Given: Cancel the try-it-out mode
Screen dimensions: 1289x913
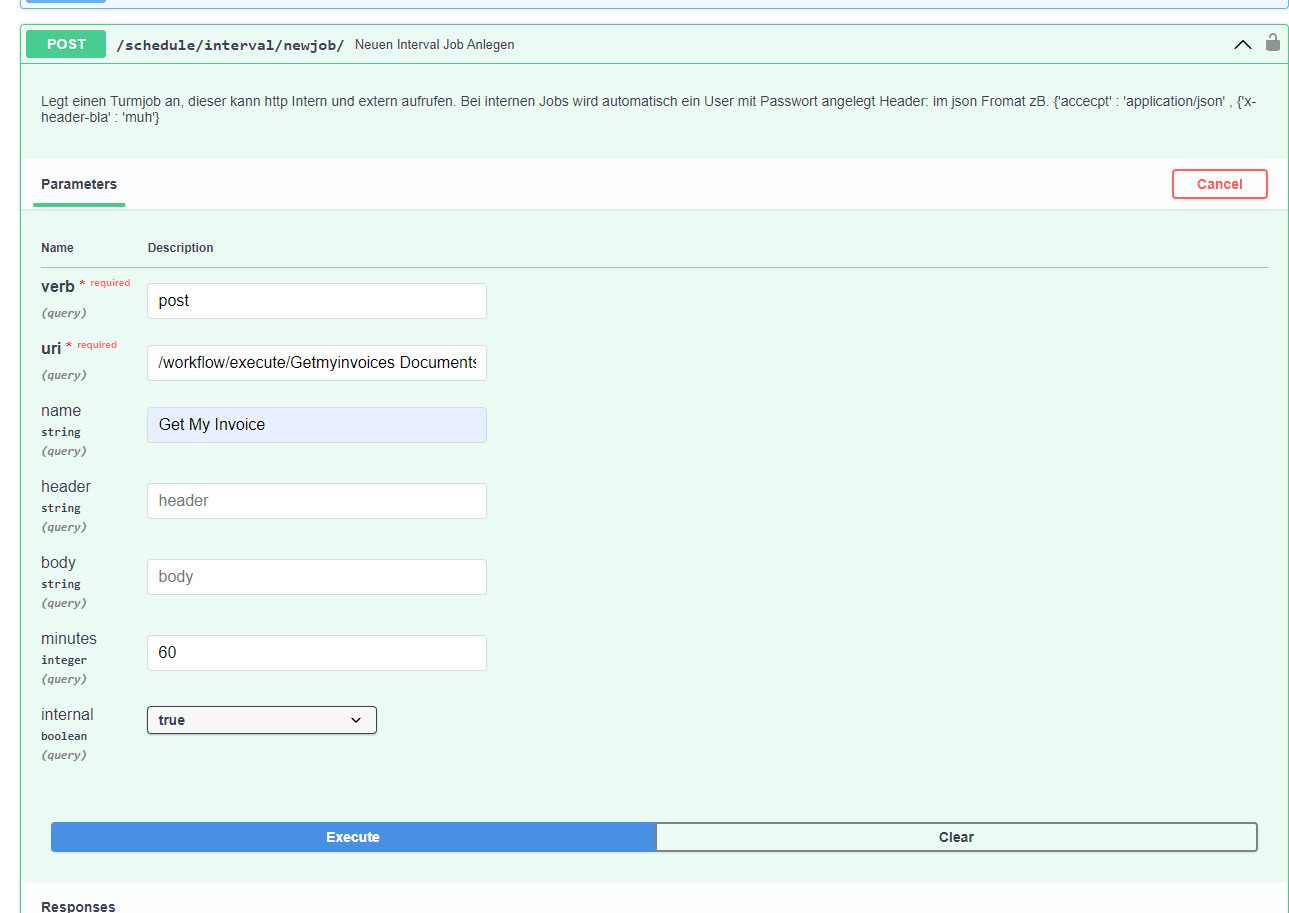Looking at the screenshot, I should coord(1219,184).
